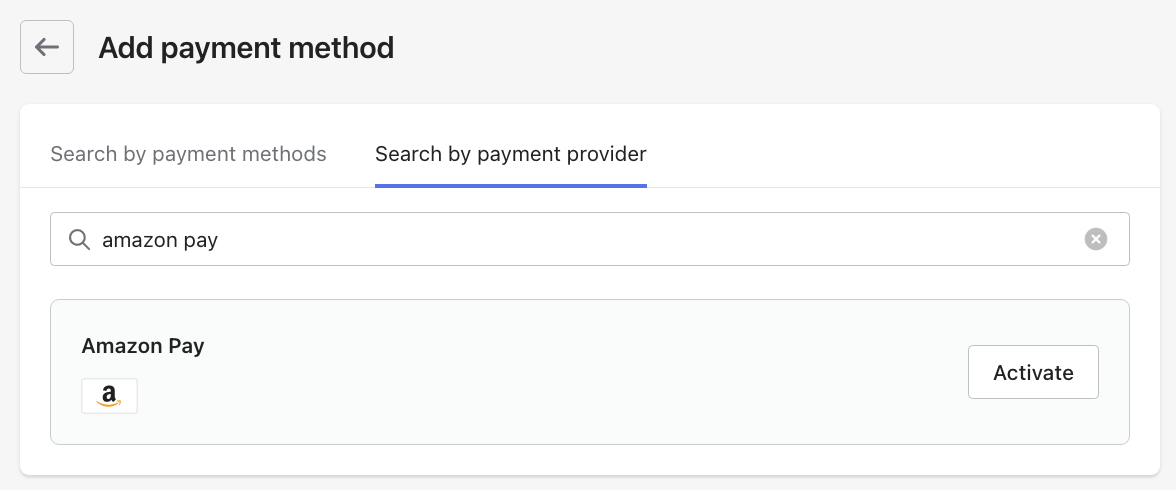The image size is (1176, 490).
Task: Select the Amazon Pay result card
Action: tap(590, 372)
